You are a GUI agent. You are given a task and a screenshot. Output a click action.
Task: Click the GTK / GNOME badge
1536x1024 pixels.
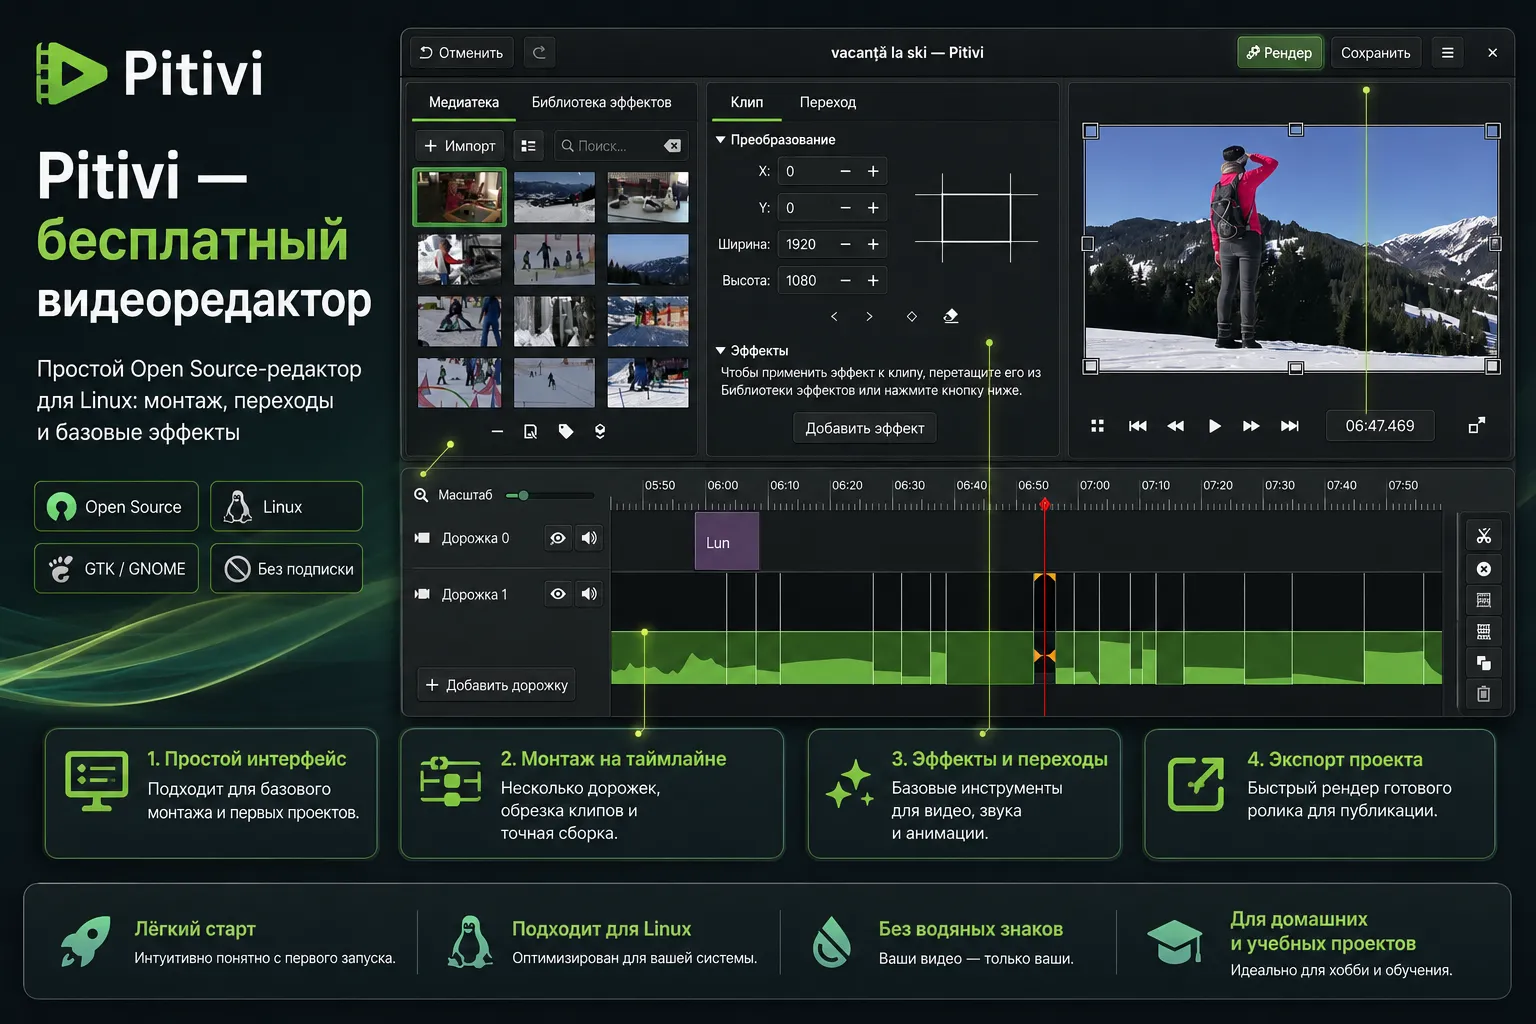click(x=116, y=569)
